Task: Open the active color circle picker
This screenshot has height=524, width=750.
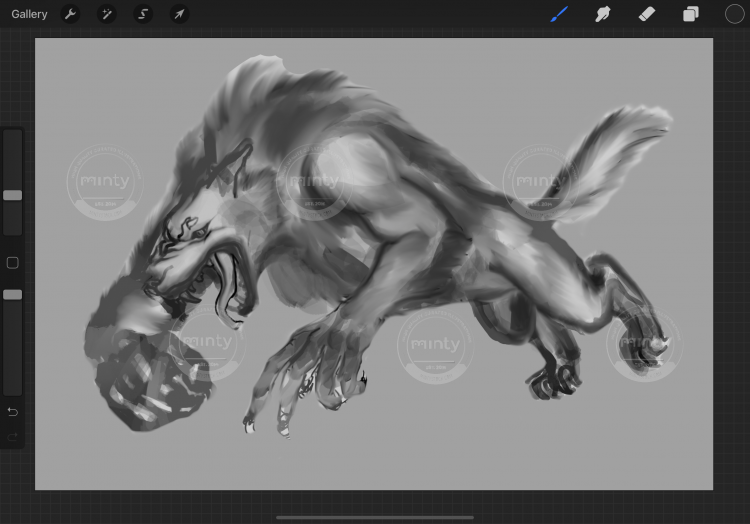Action: click(734, 14)
